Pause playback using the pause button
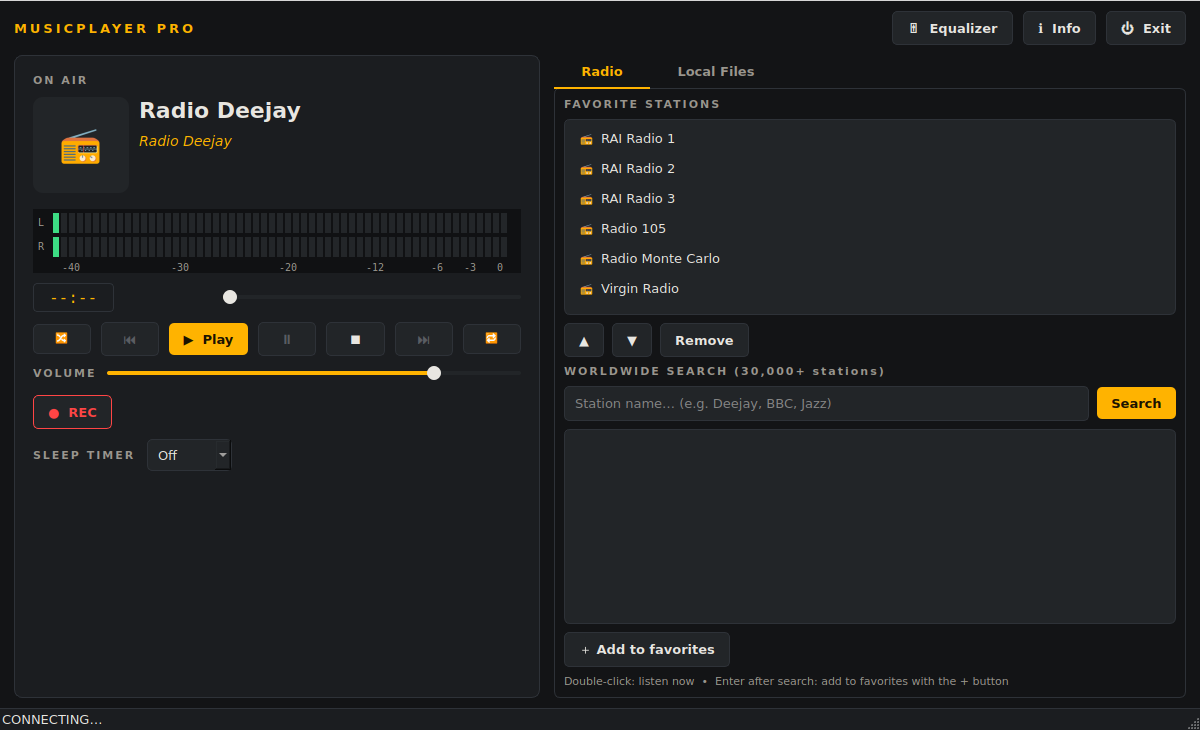Image resolution: width=1200 pixels, height=730 pixels. 287,339
